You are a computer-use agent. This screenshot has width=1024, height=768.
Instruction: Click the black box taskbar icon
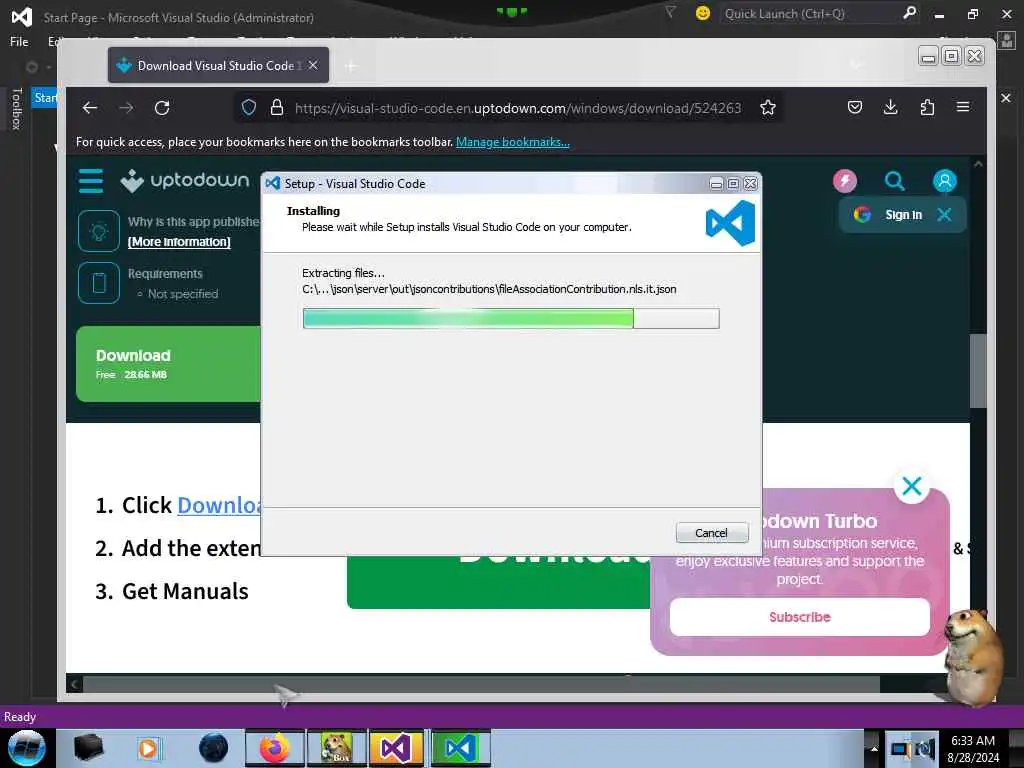coord(88,748)
